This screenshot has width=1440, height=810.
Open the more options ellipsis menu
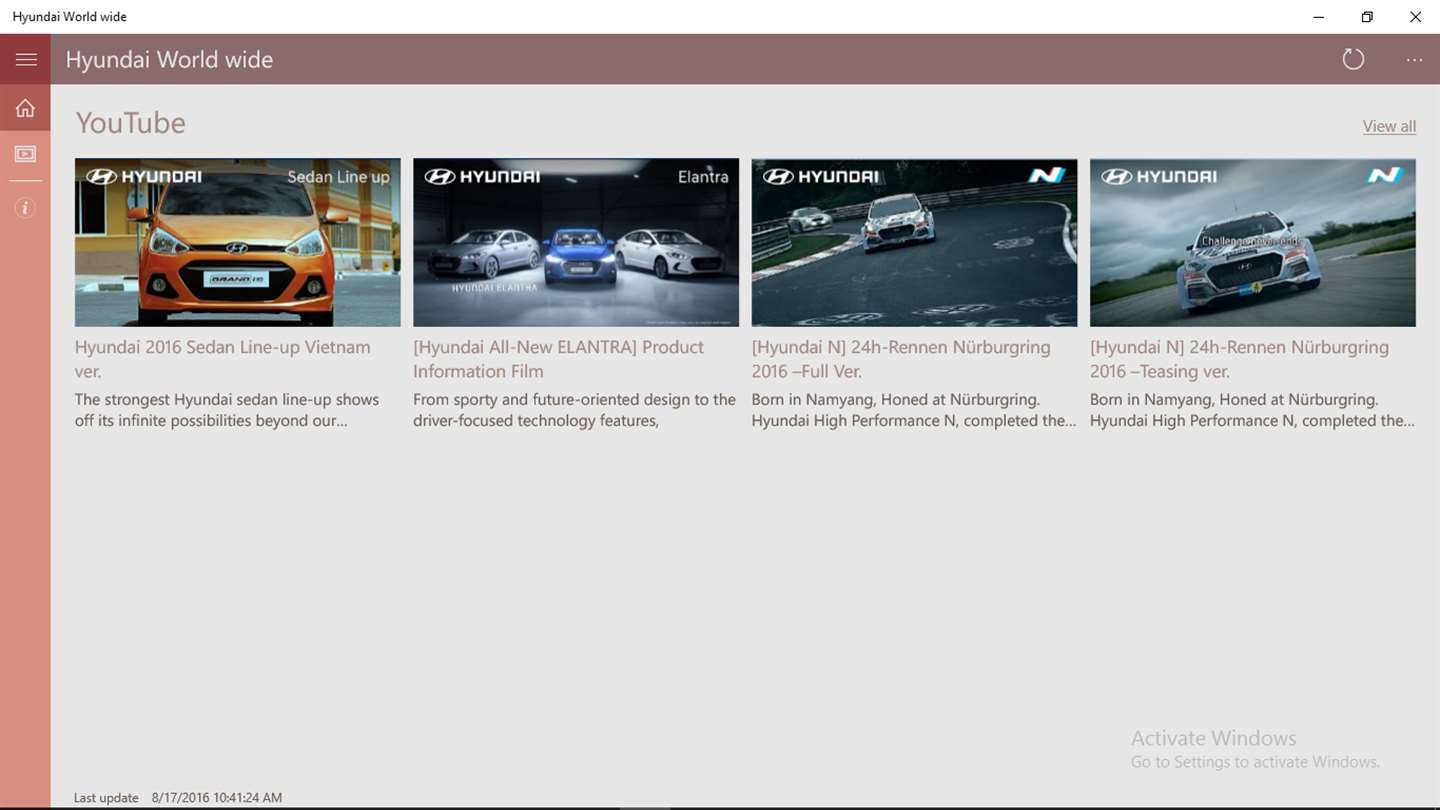pos(1414,60)
